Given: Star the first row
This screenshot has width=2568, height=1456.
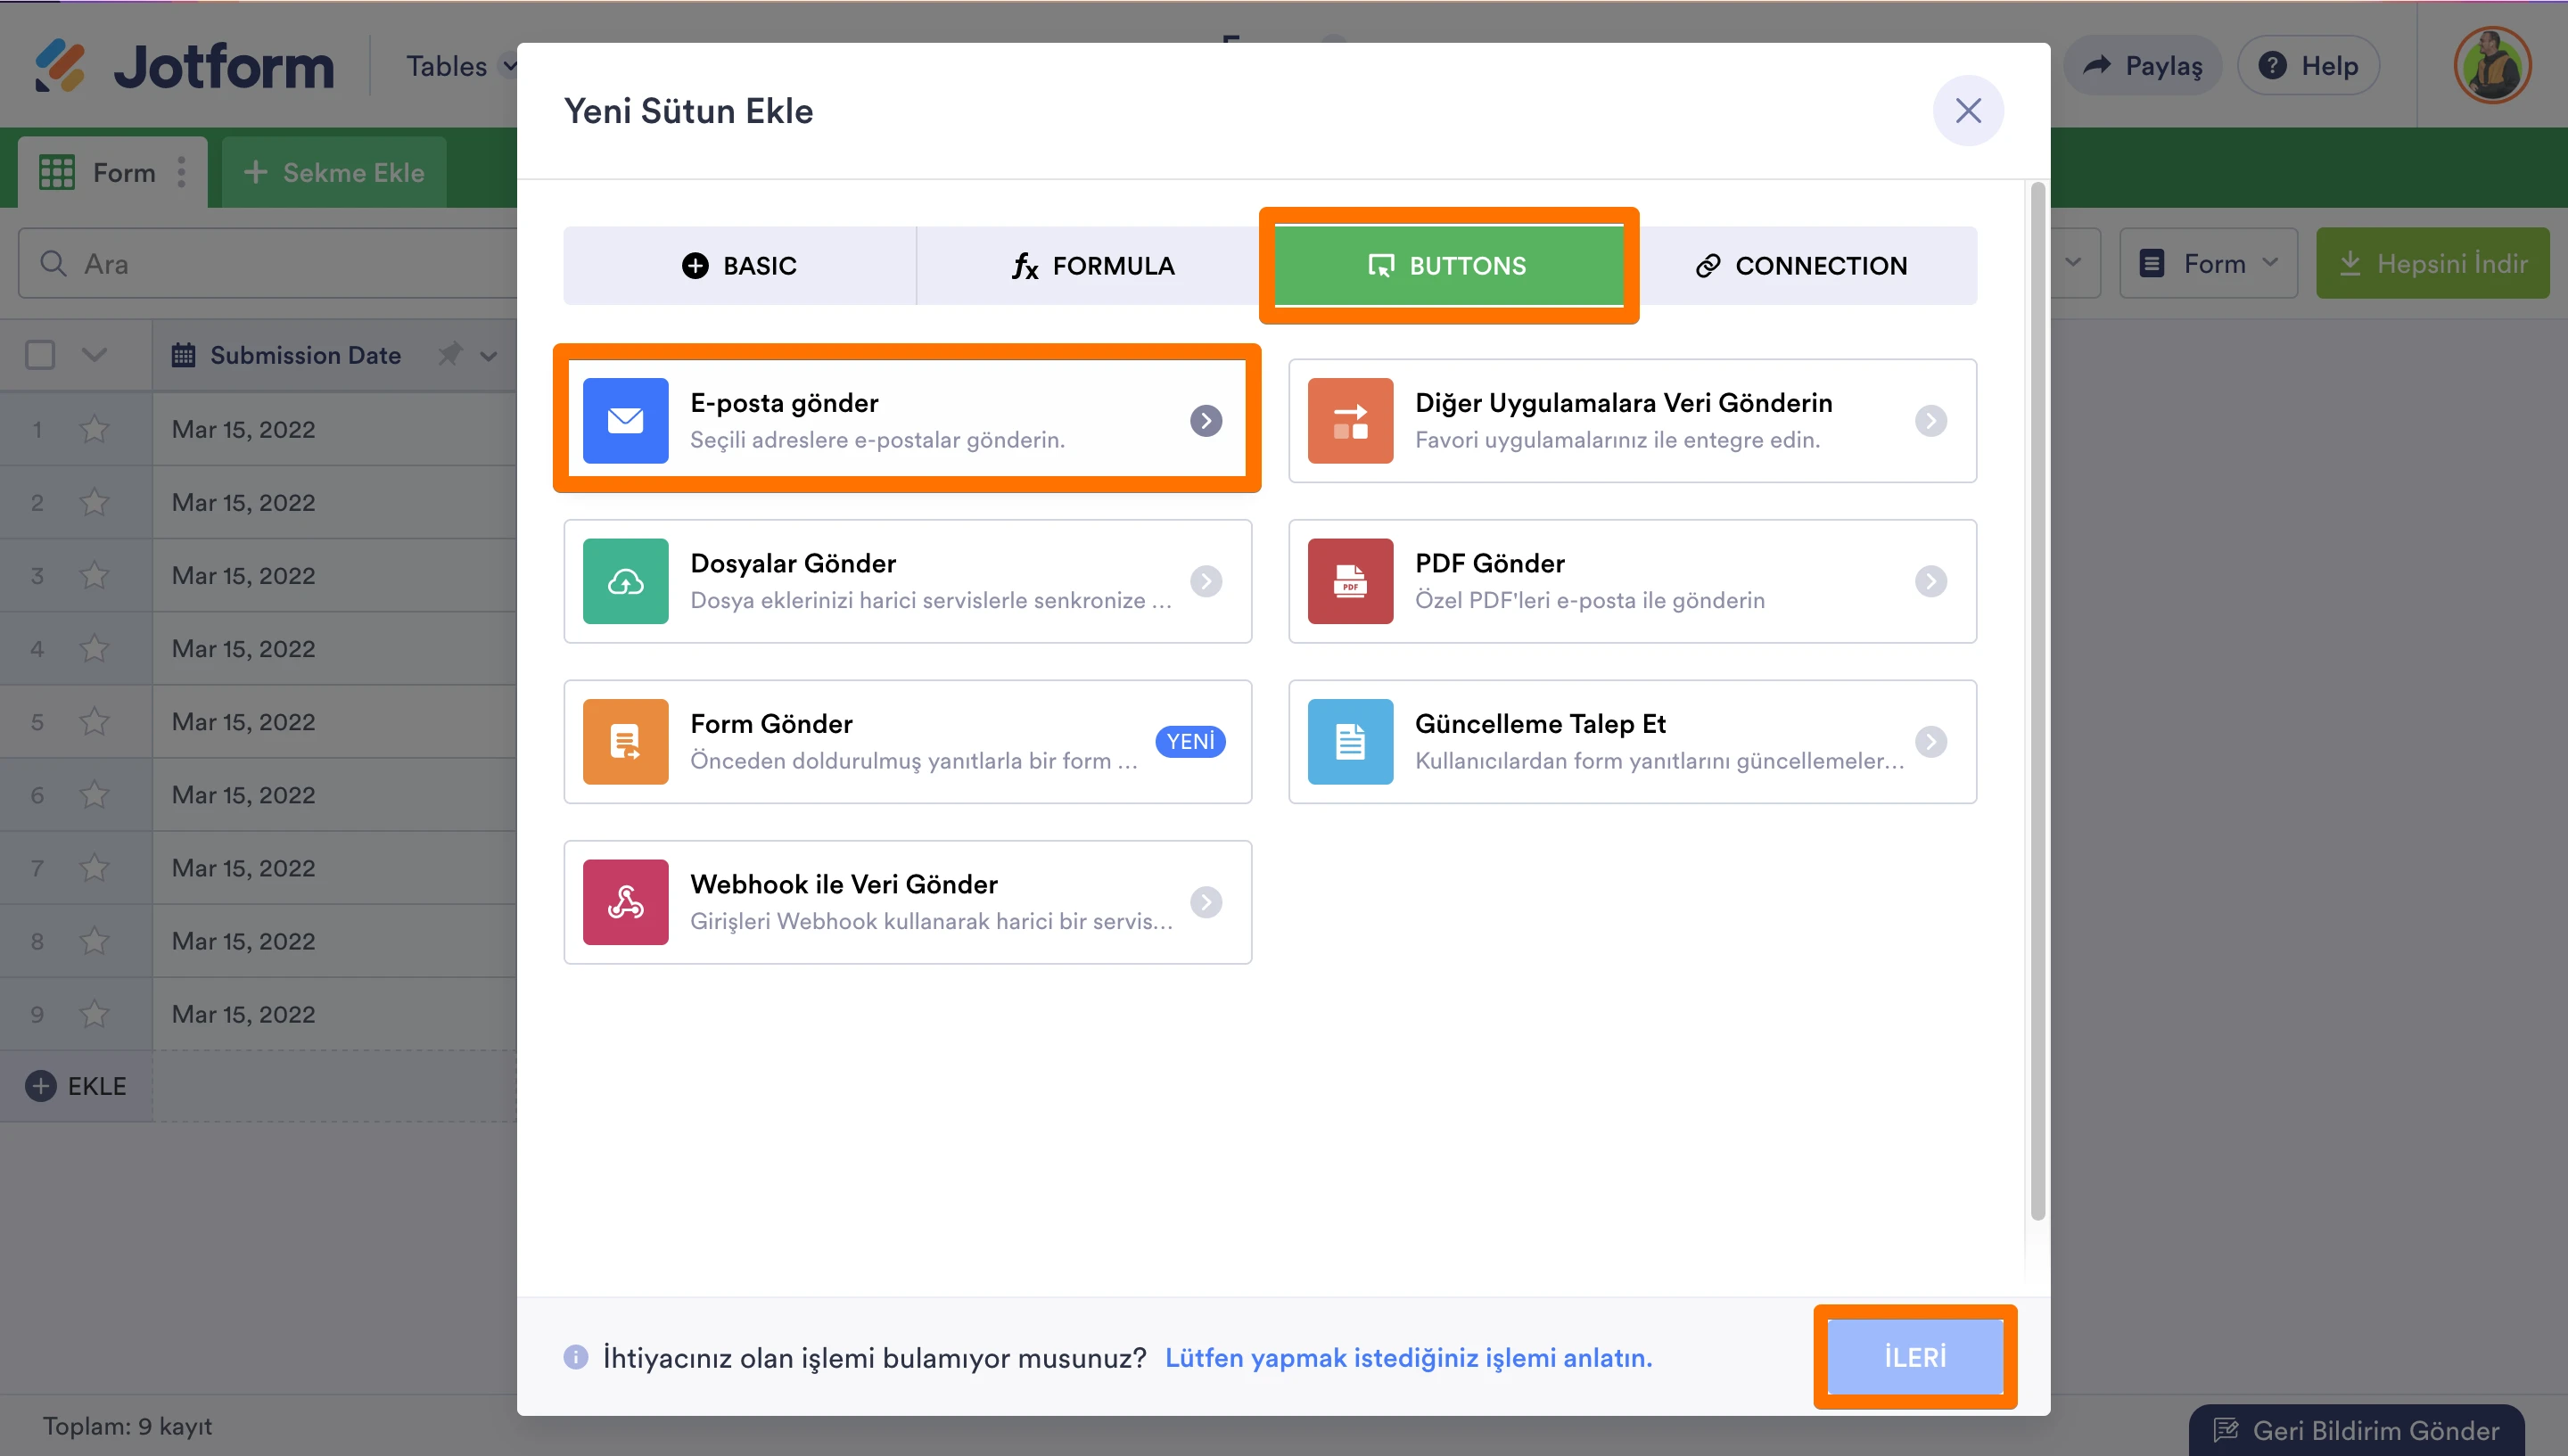Looking at the screenshot, I should point(94,429).
